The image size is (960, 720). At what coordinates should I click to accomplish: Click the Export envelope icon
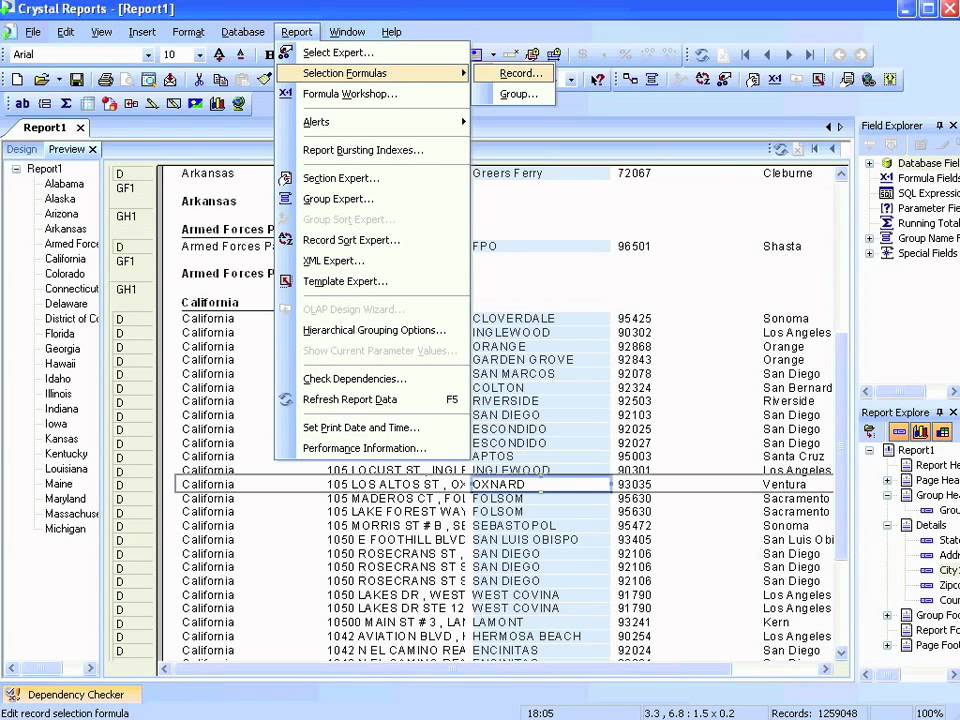pos(170,80)
